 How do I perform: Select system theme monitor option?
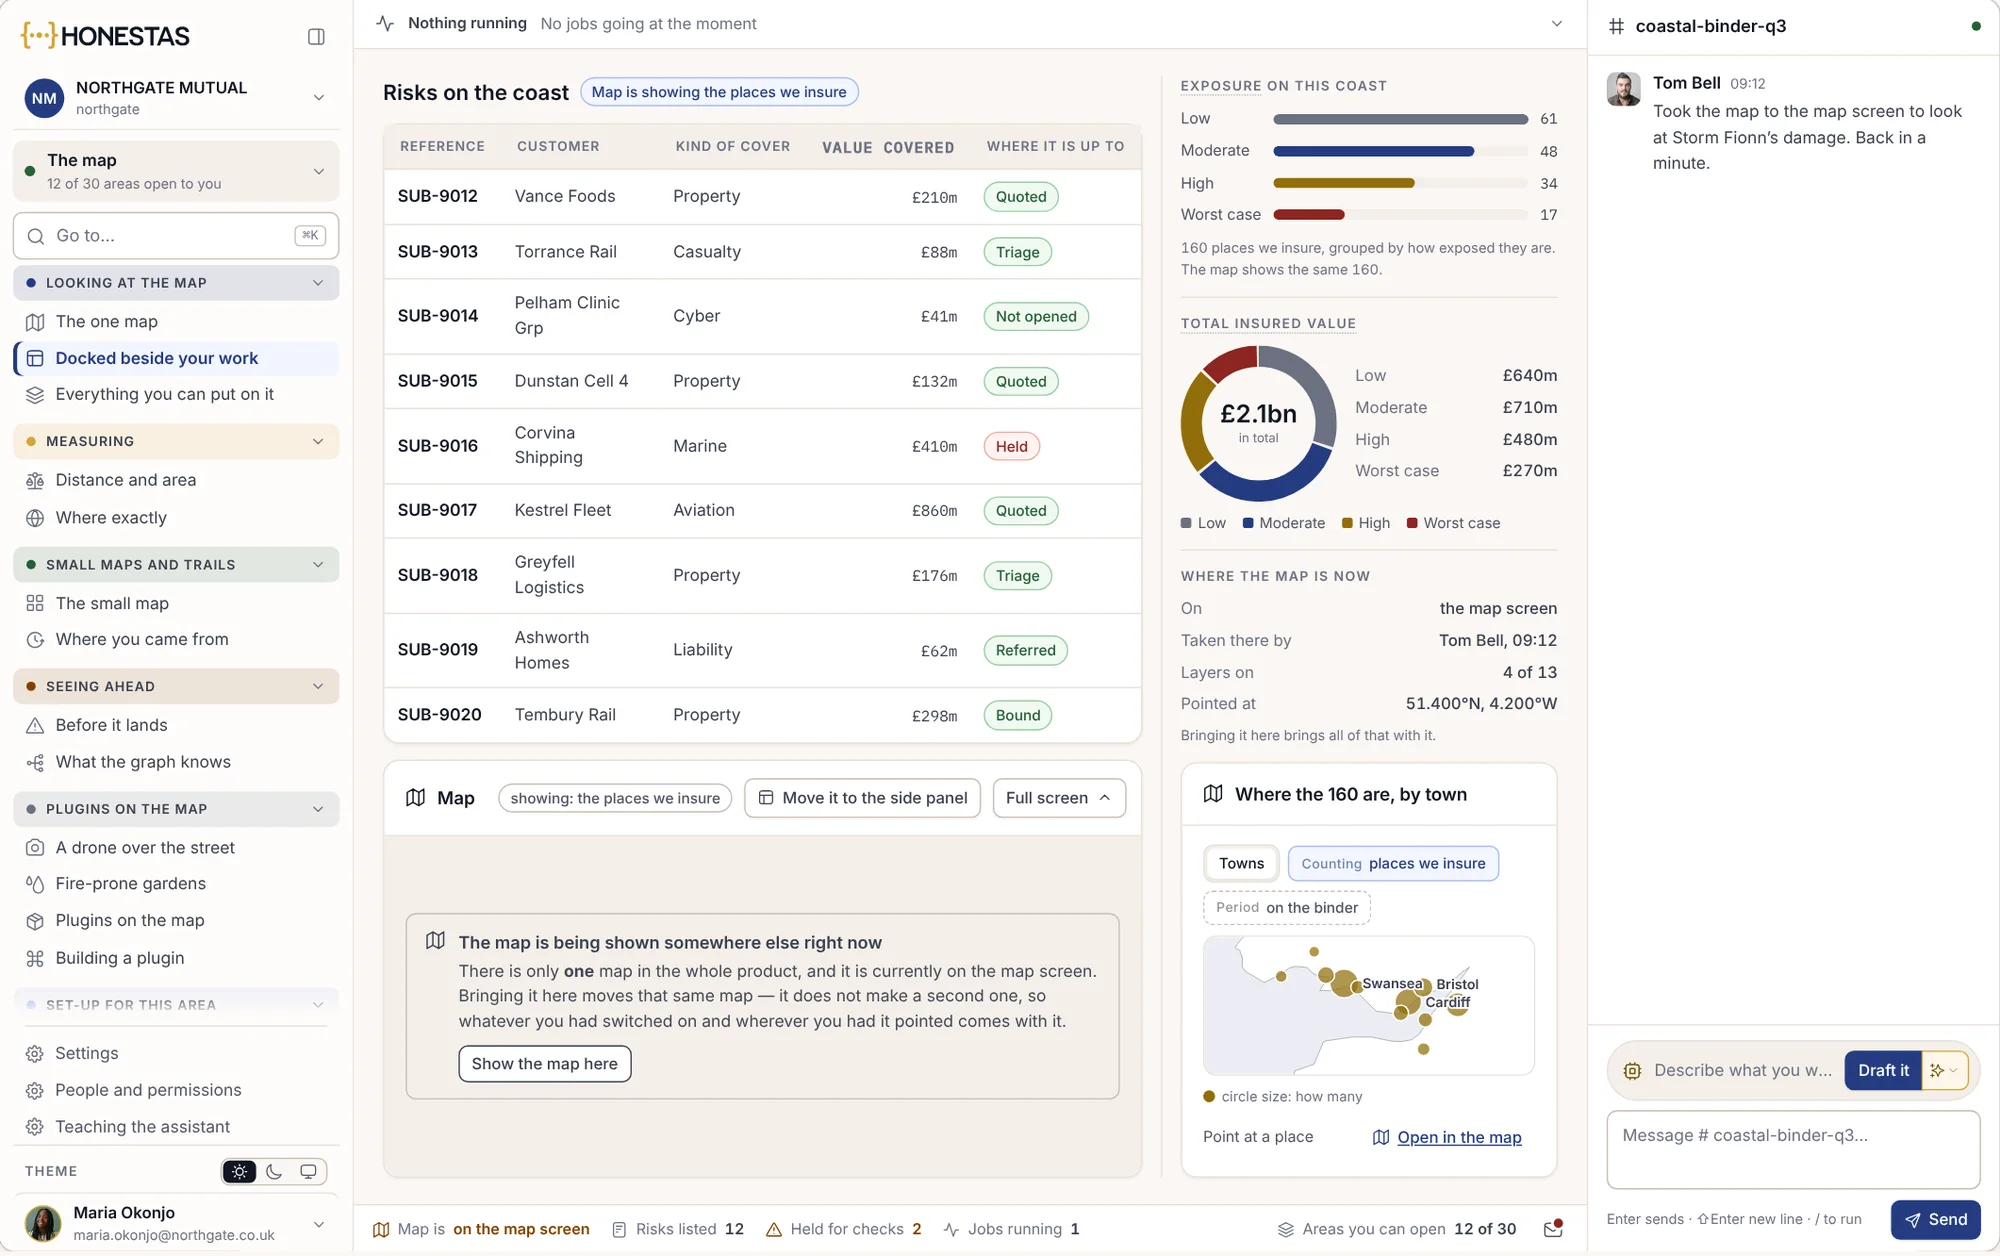pyautogui.click(x=308, y=1172)
